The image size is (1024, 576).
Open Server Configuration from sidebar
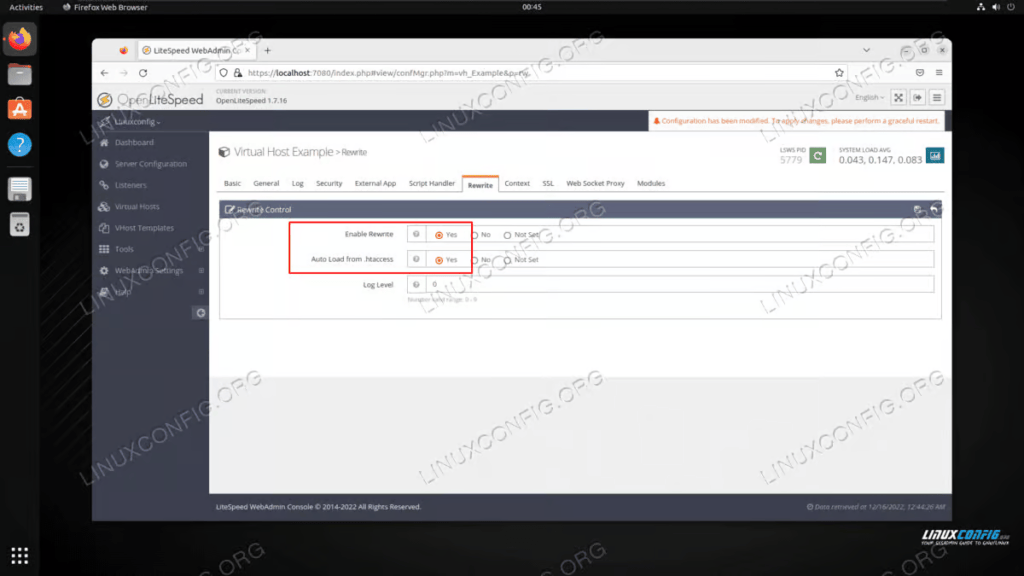coord(150,164)
